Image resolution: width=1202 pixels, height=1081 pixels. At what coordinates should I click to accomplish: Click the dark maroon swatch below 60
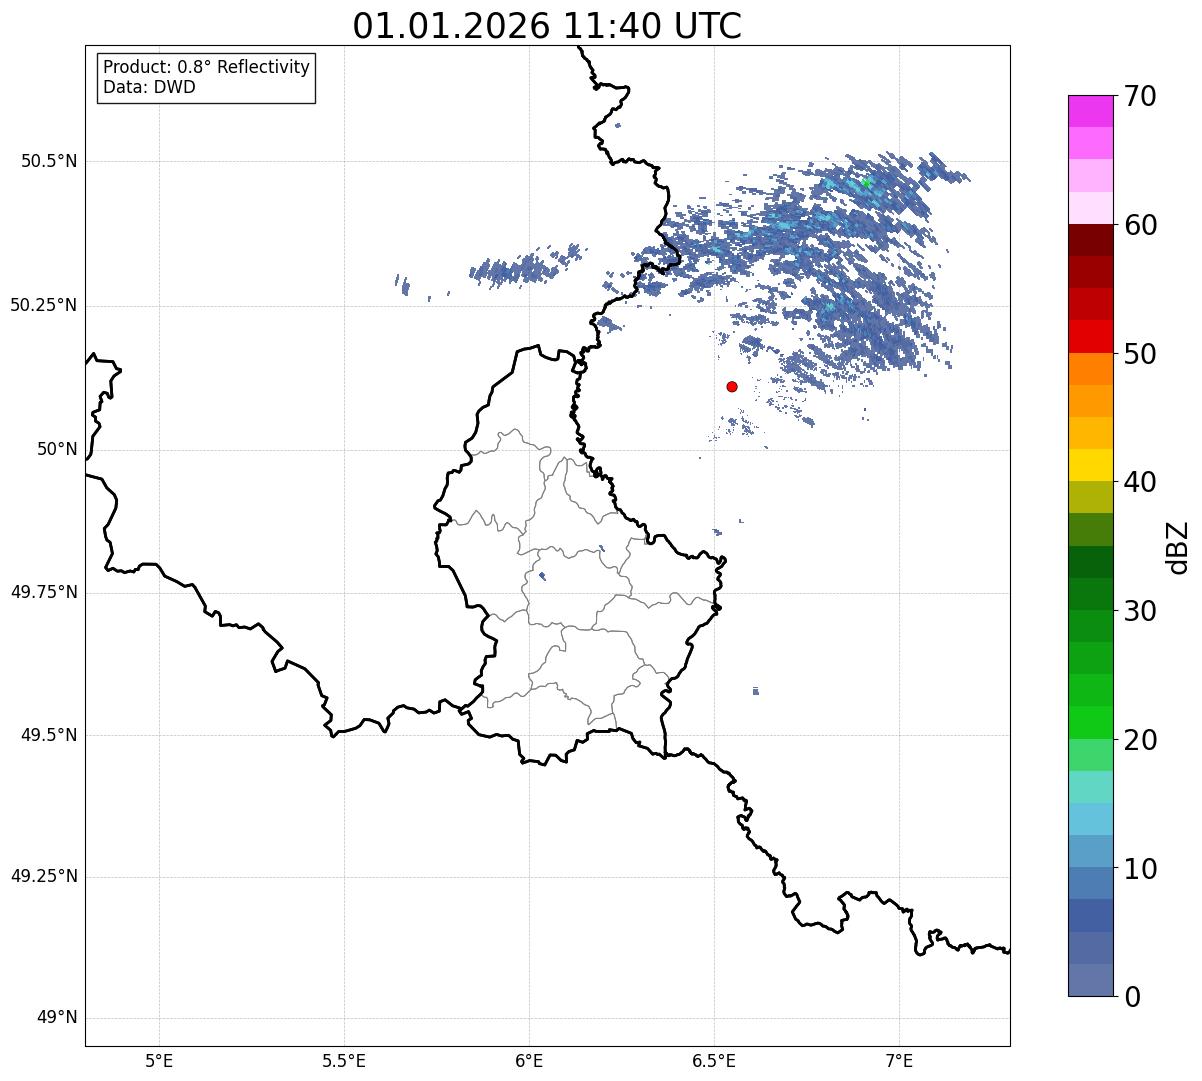click(x=1090, y=240)
